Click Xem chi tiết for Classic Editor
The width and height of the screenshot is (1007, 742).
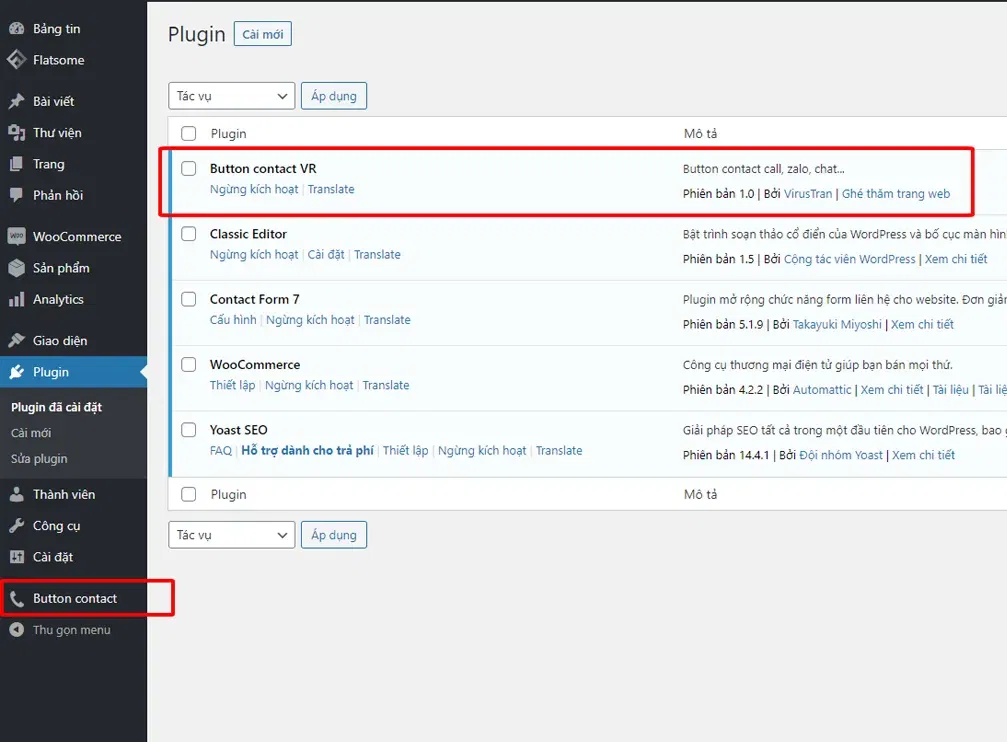coord(956,260)
